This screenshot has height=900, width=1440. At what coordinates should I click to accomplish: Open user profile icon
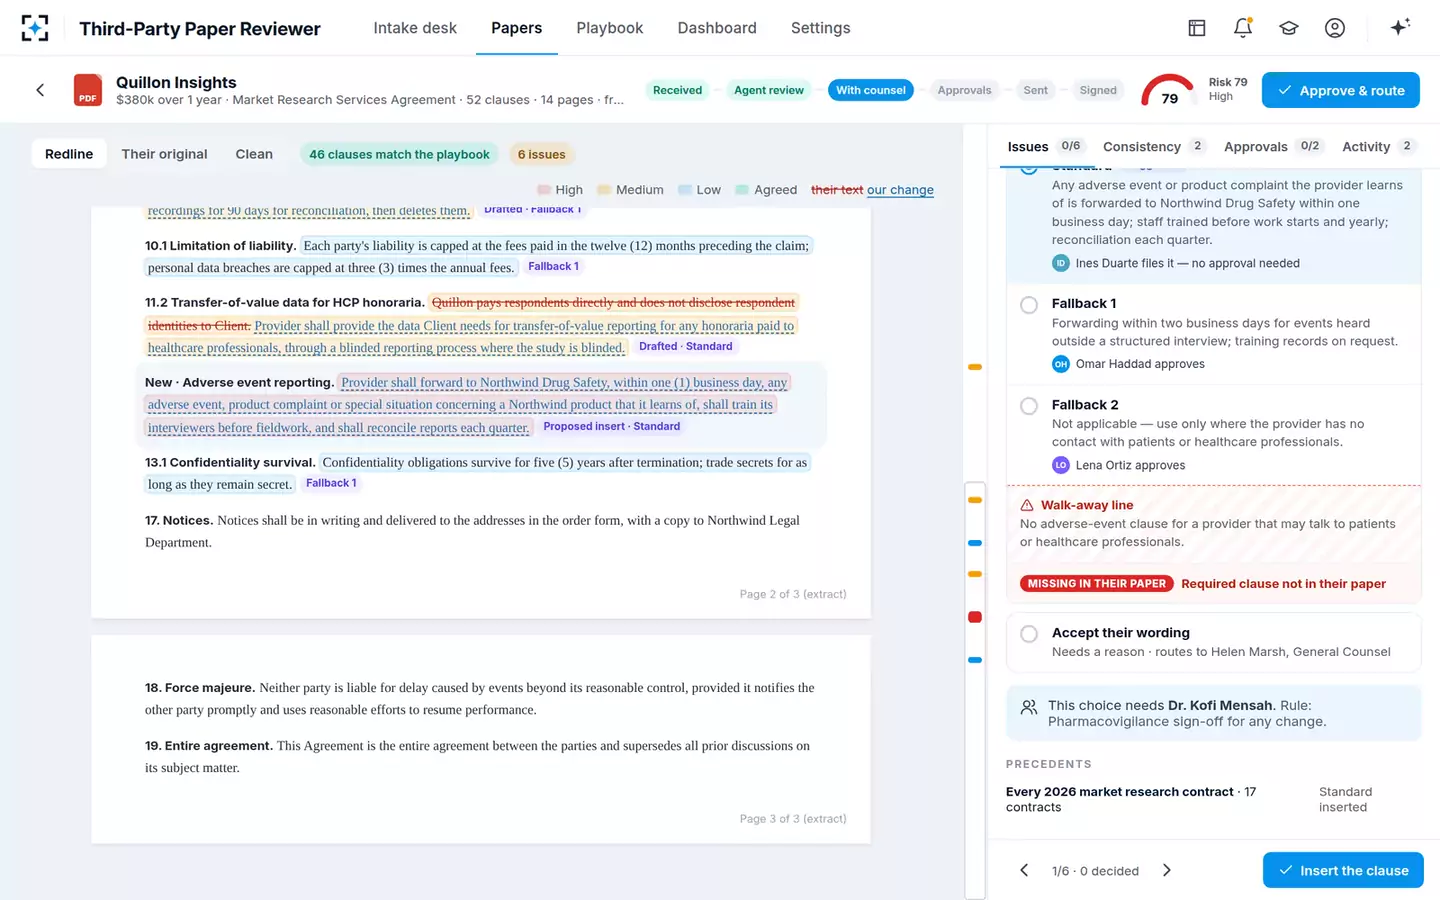[x=1335, y=28]
